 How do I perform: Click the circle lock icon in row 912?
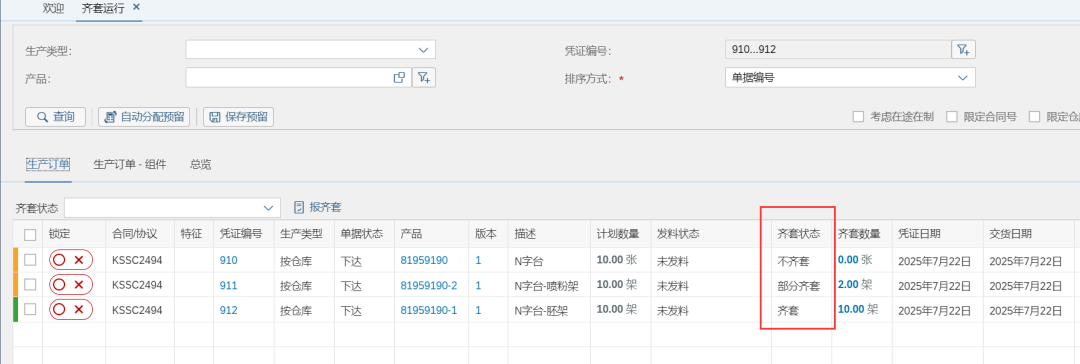pyautogui.click(x=59, y=310)
